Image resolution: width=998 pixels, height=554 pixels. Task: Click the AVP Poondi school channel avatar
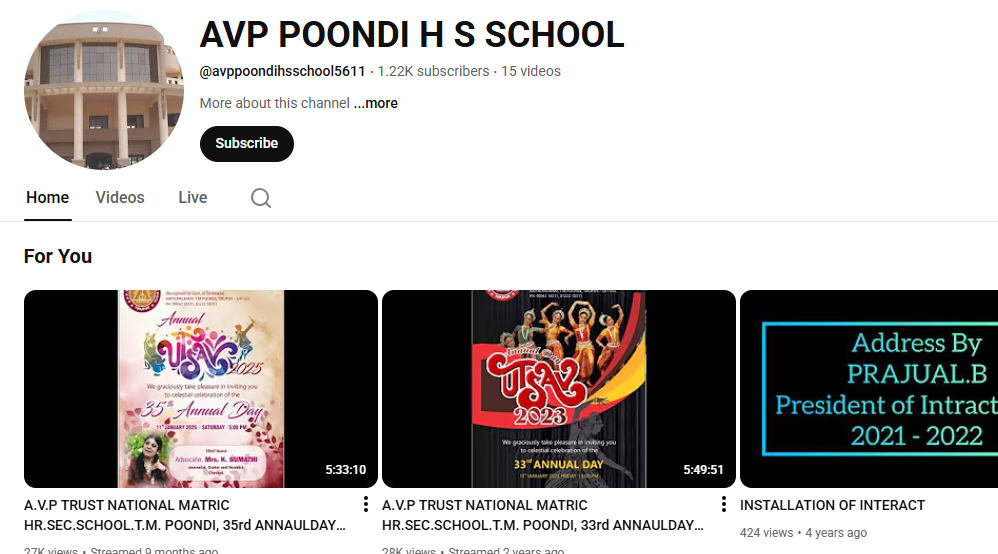point(104,90)
